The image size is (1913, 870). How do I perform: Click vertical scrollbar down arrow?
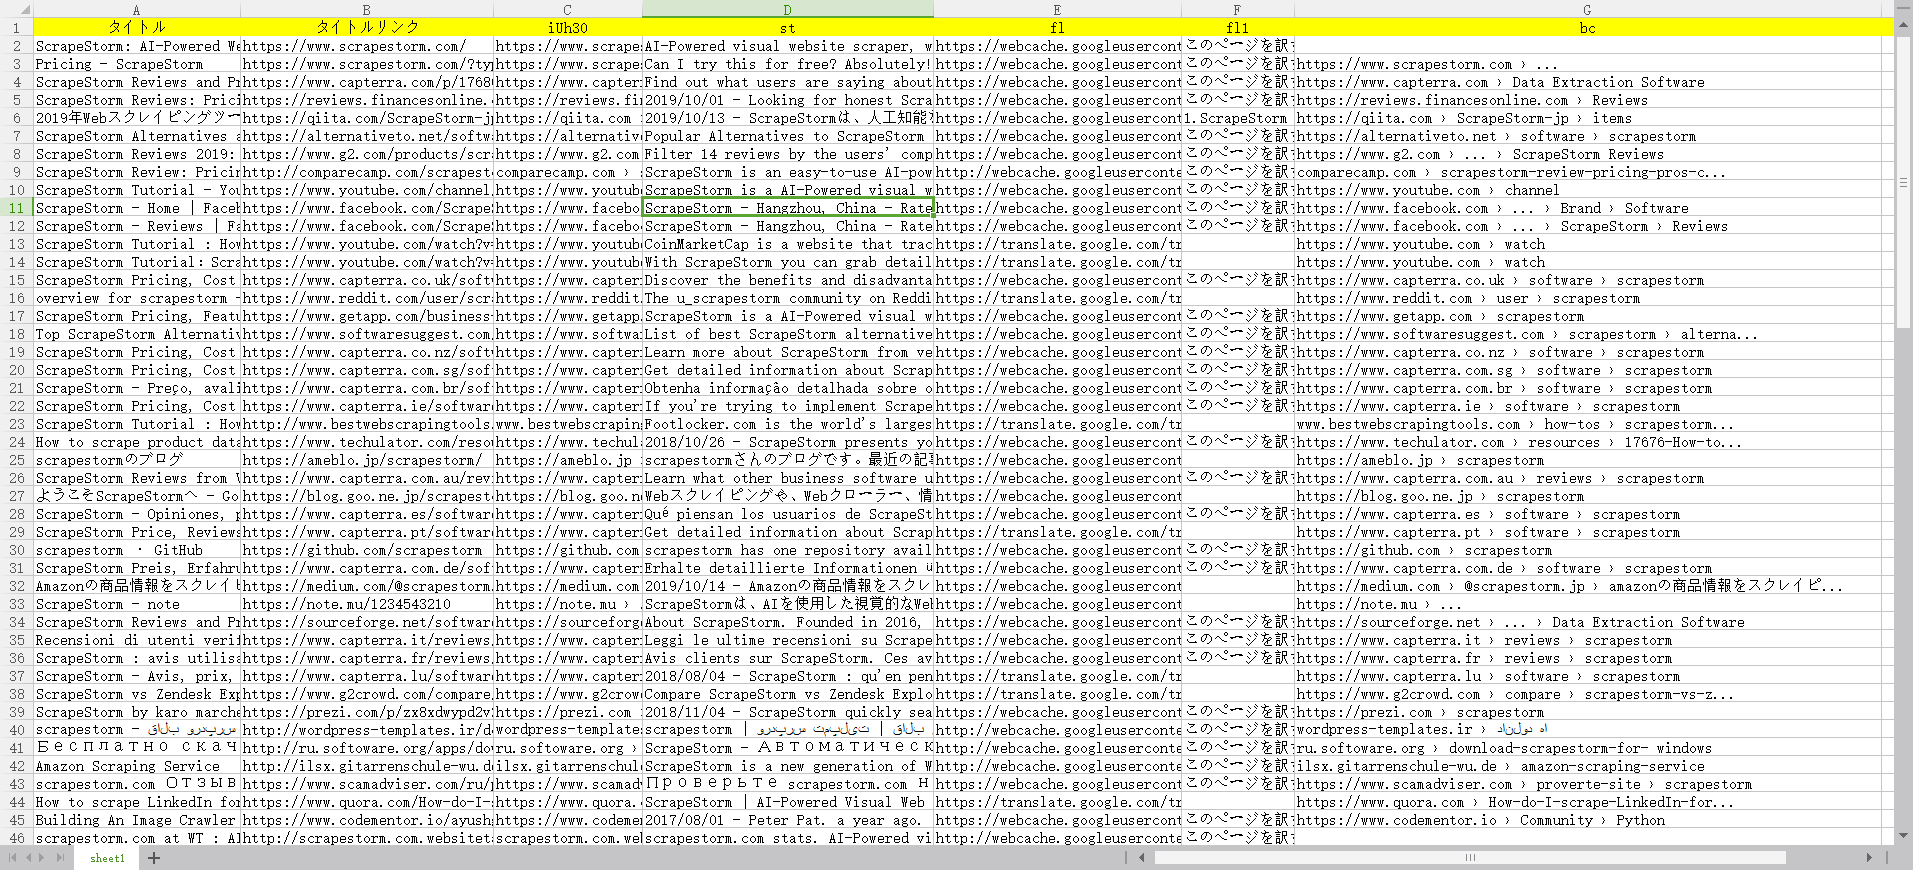click(1903, 836)
